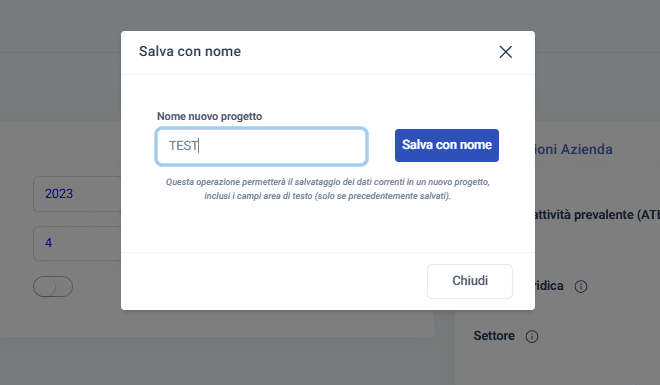Viewport: 660px width, 385px height.
Task: Click the blue Salva con nome button
Action: [x=447, y=145]
